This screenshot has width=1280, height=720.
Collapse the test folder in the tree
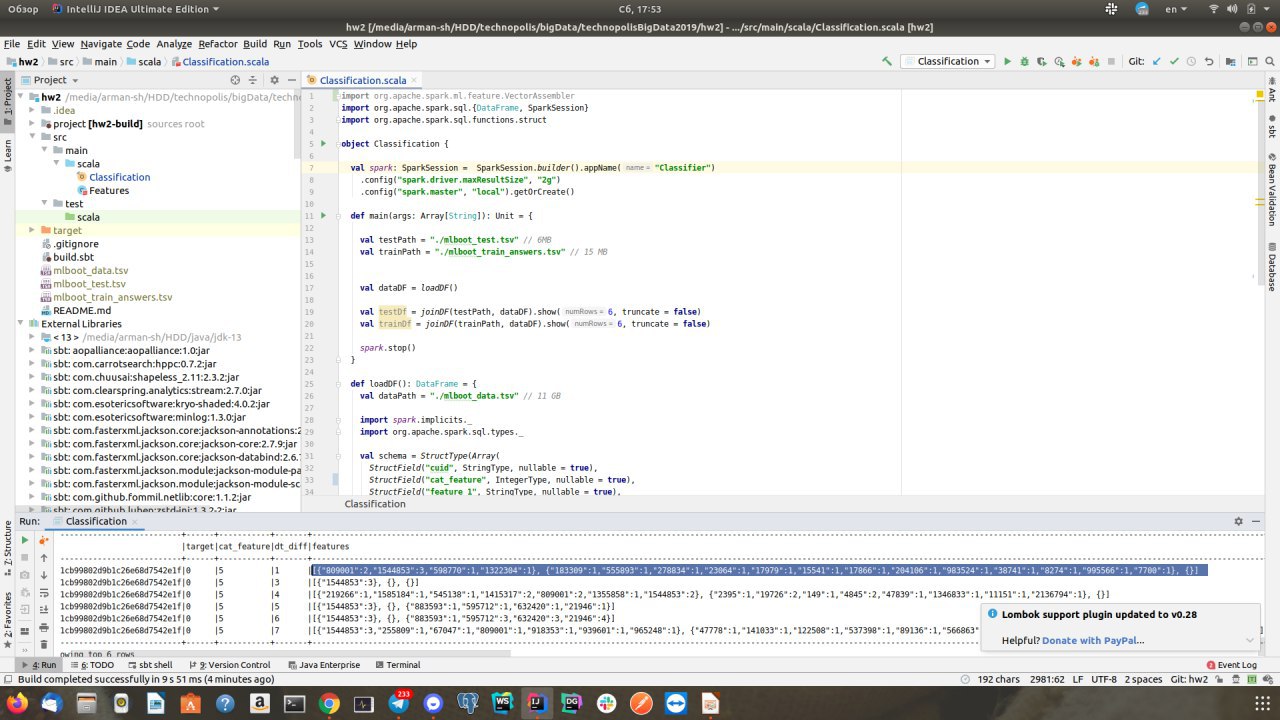tap(46, 204)
